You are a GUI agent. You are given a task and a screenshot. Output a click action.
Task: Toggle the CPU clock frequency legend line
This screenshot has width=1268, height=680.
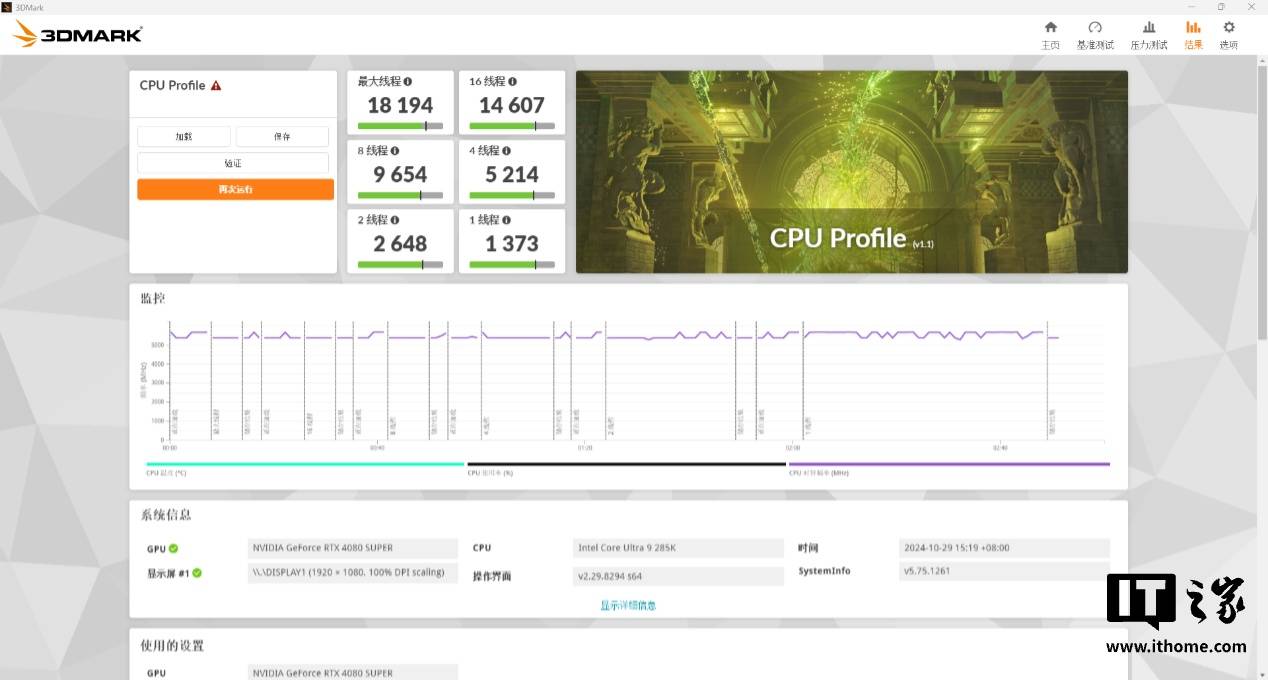[x=949, y=464]
